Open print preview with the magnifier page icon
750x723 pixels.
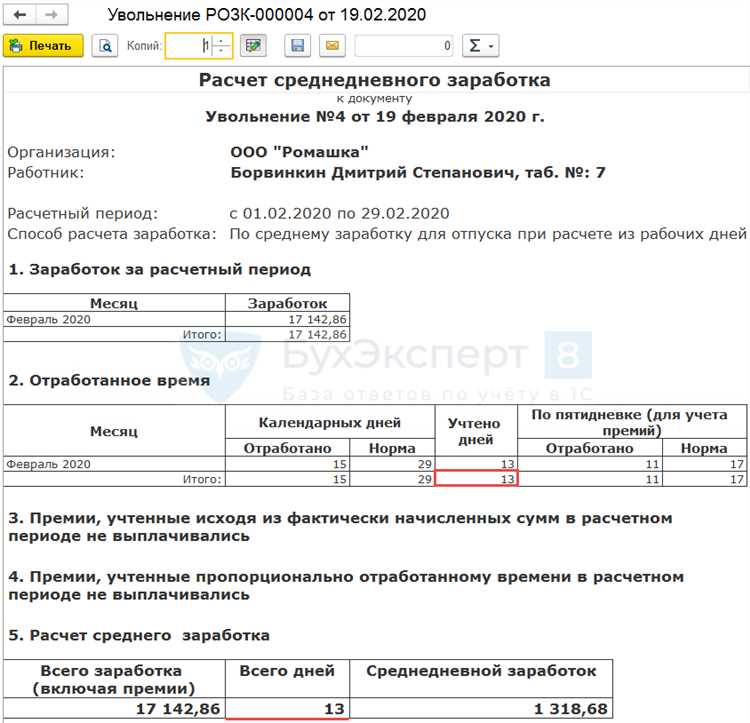click(x=105, y=45)
